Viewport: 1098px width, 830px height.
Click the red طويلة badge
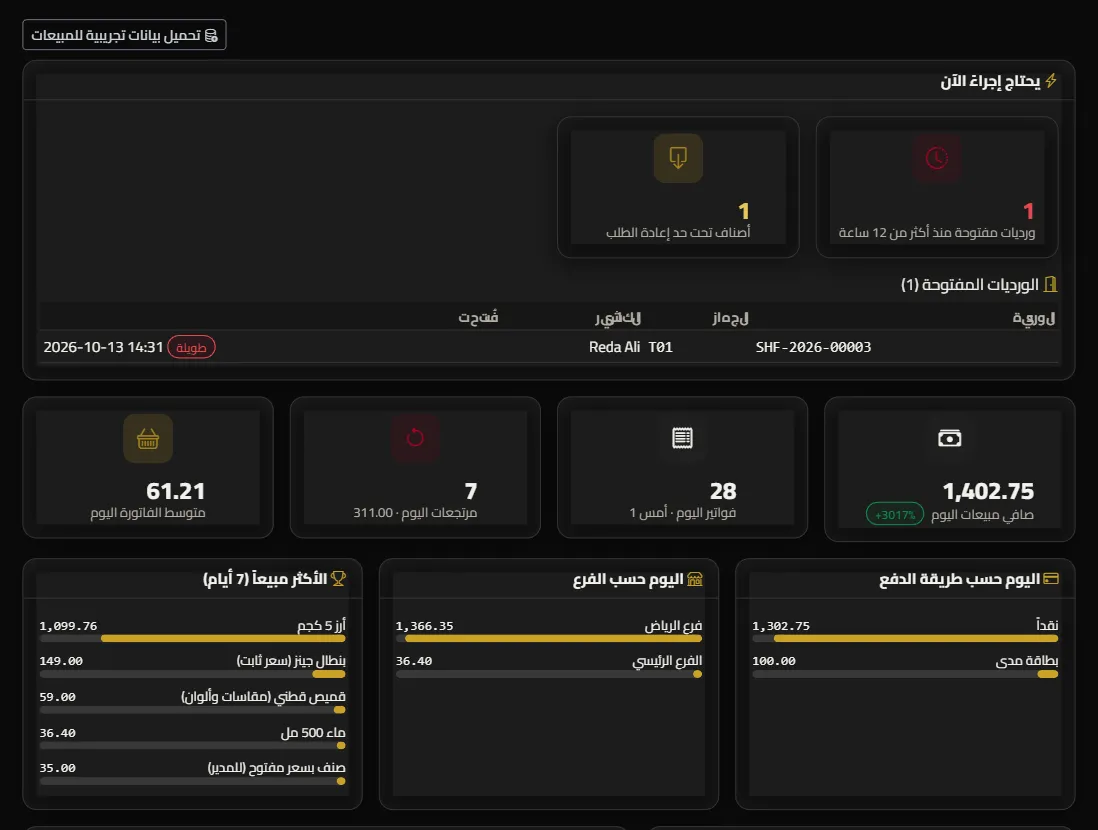tap(191, 347)
